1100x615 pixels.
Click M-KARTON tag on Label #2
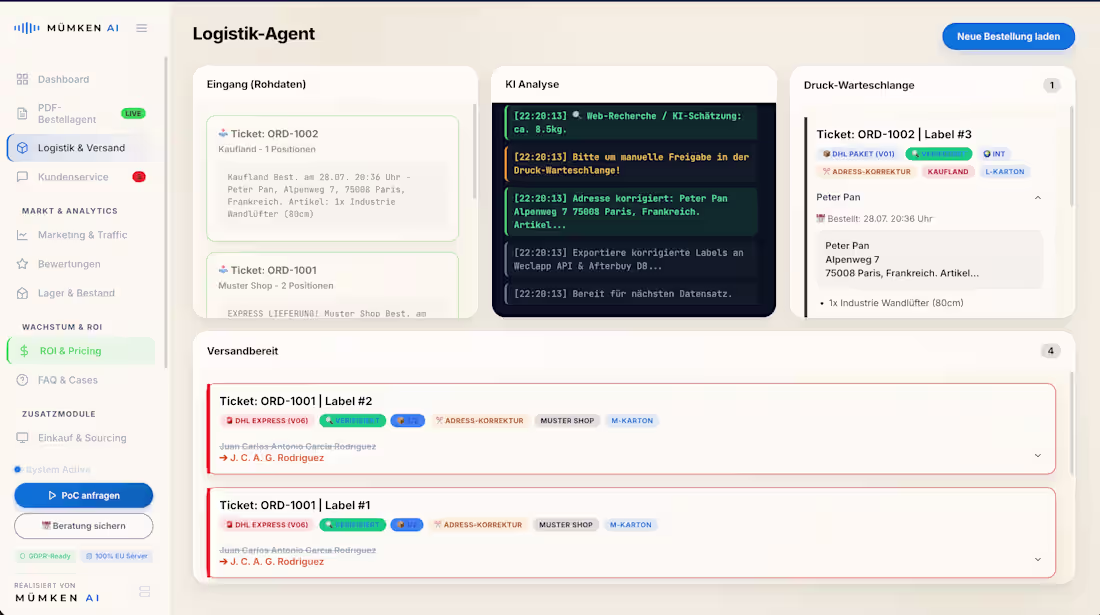click(x=632, y=421)
